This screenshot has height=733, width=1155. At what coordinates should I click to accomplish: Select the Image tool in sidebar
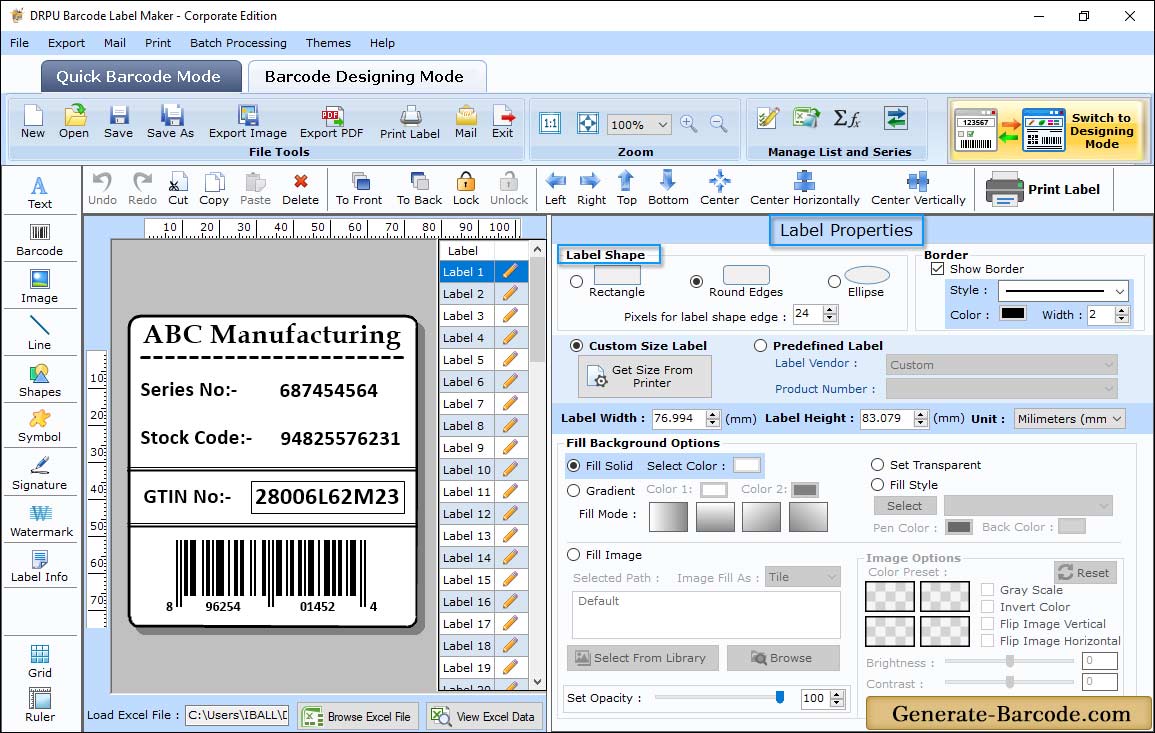pyautogui.click(x=40, y=287)
